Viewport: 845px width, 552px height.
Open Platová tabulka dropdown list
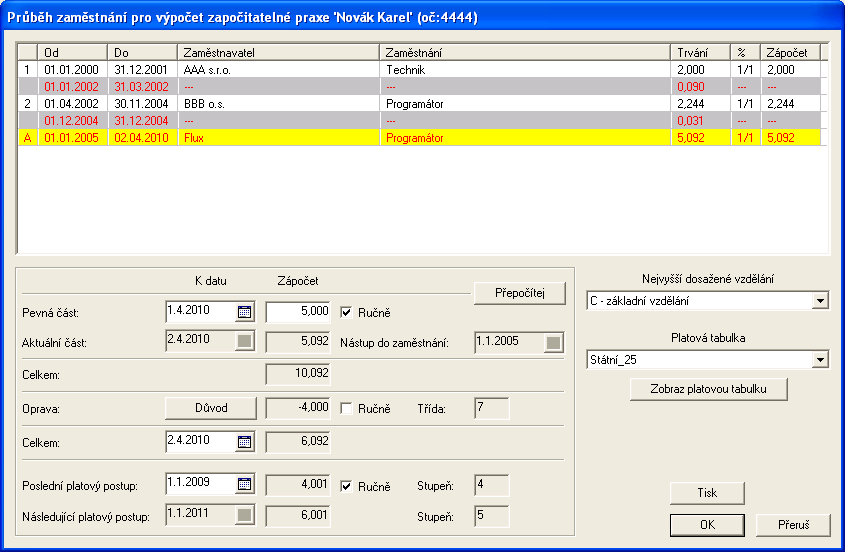pyautogui.click(x=820, y=360)
